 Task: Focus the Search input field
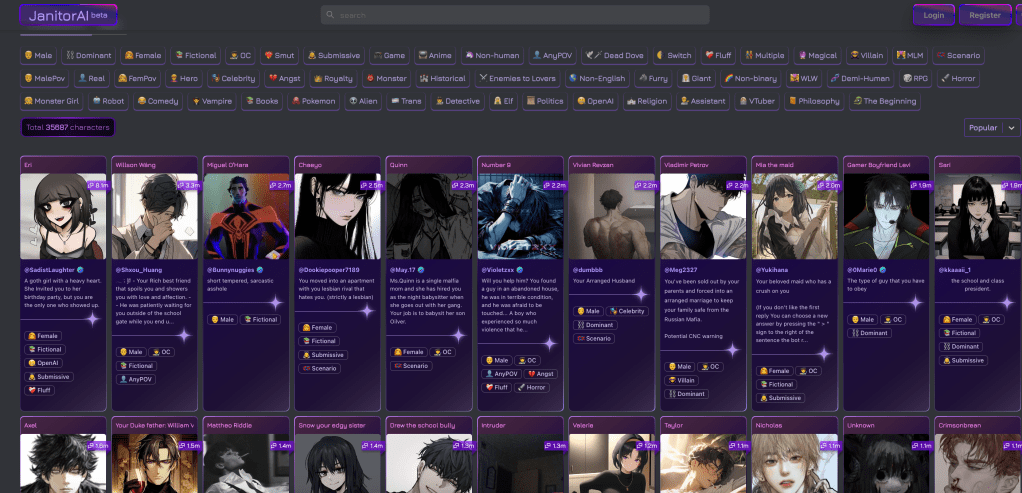[515, 15]
